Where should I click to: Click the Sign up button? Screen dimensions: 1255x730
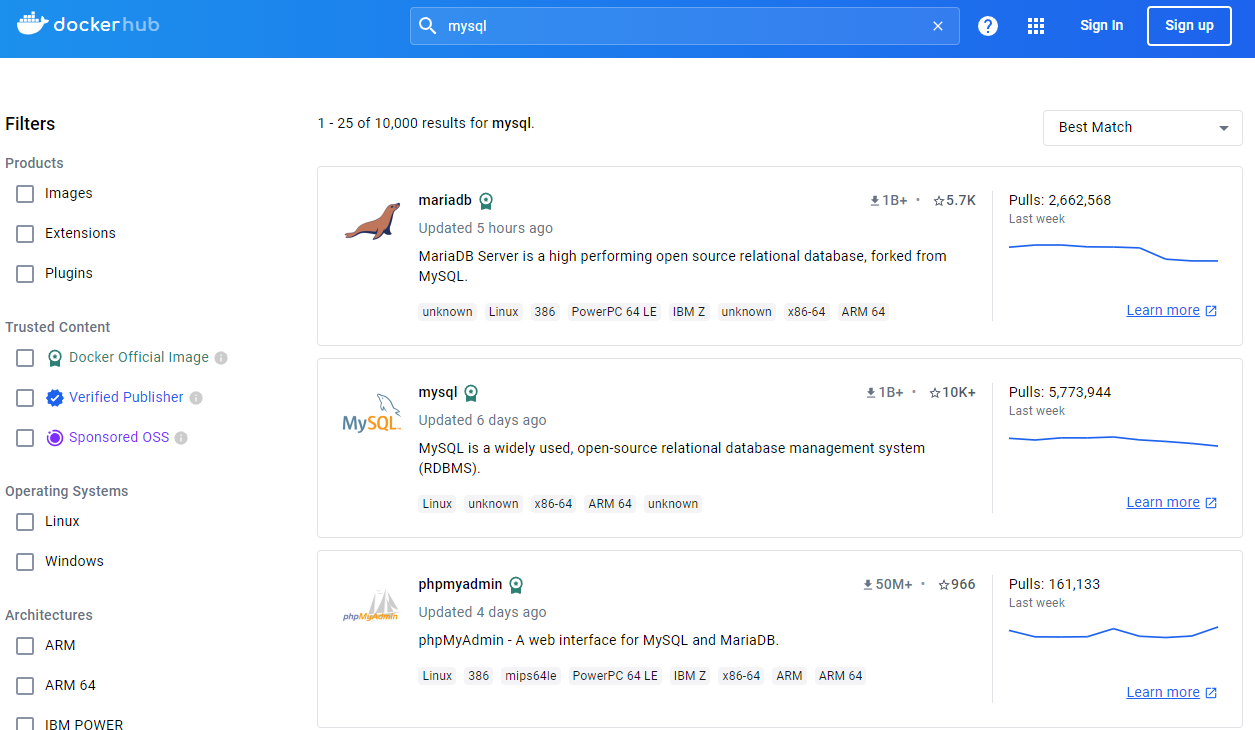tap(1189, 26)
